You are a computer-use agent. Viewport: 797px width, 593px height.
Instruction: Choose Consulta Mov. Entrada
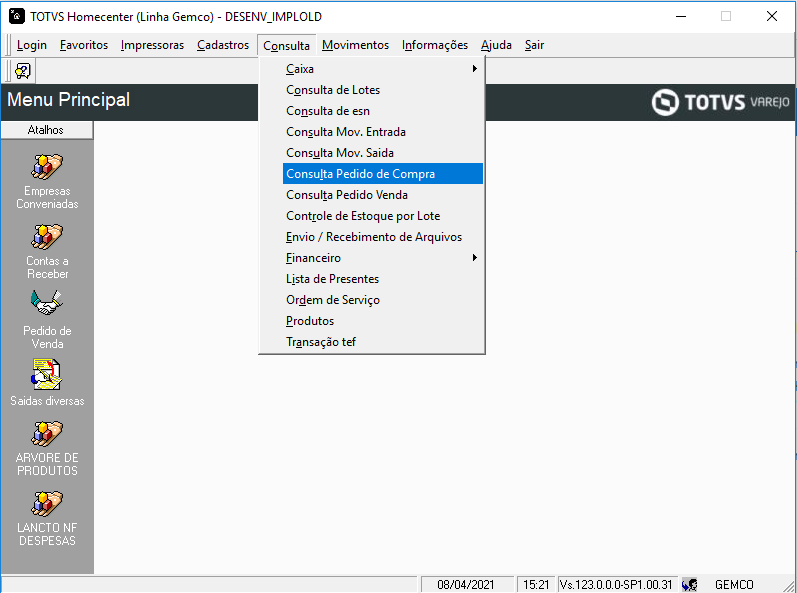click(x=383, y=132)
